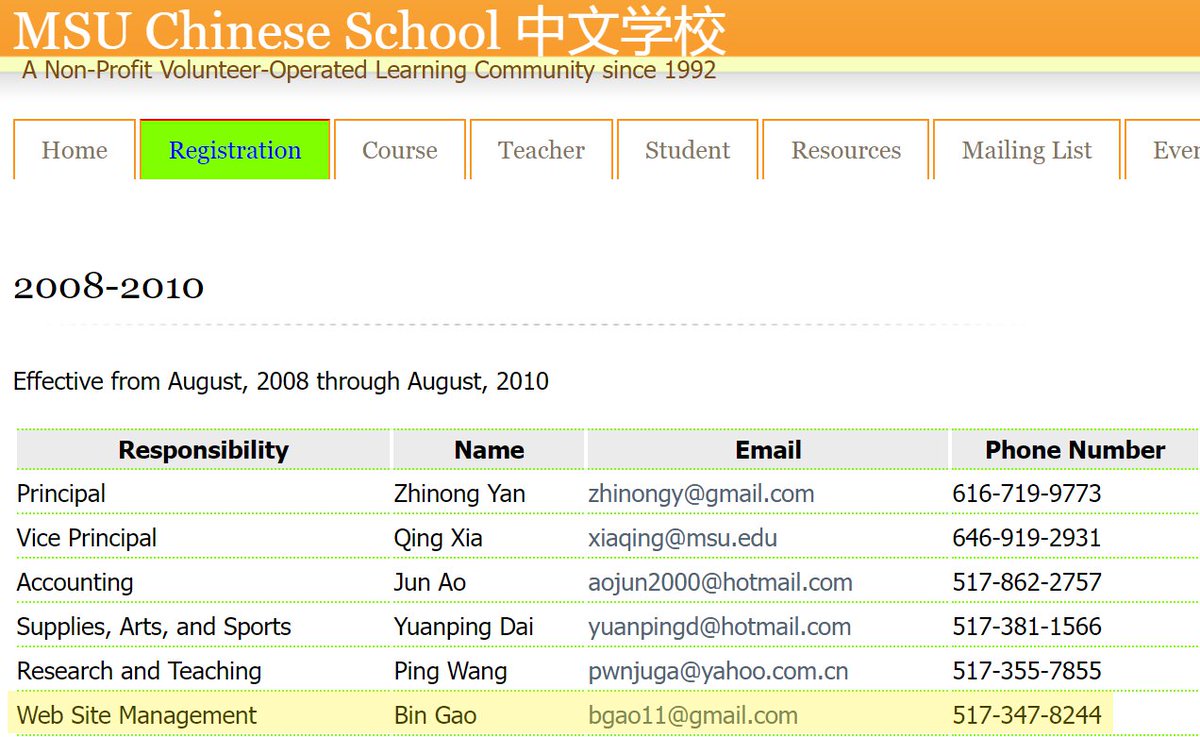Click the xiaqing@msu.edu email link
The image size is (1200, 737).
[x=682, y=538]
